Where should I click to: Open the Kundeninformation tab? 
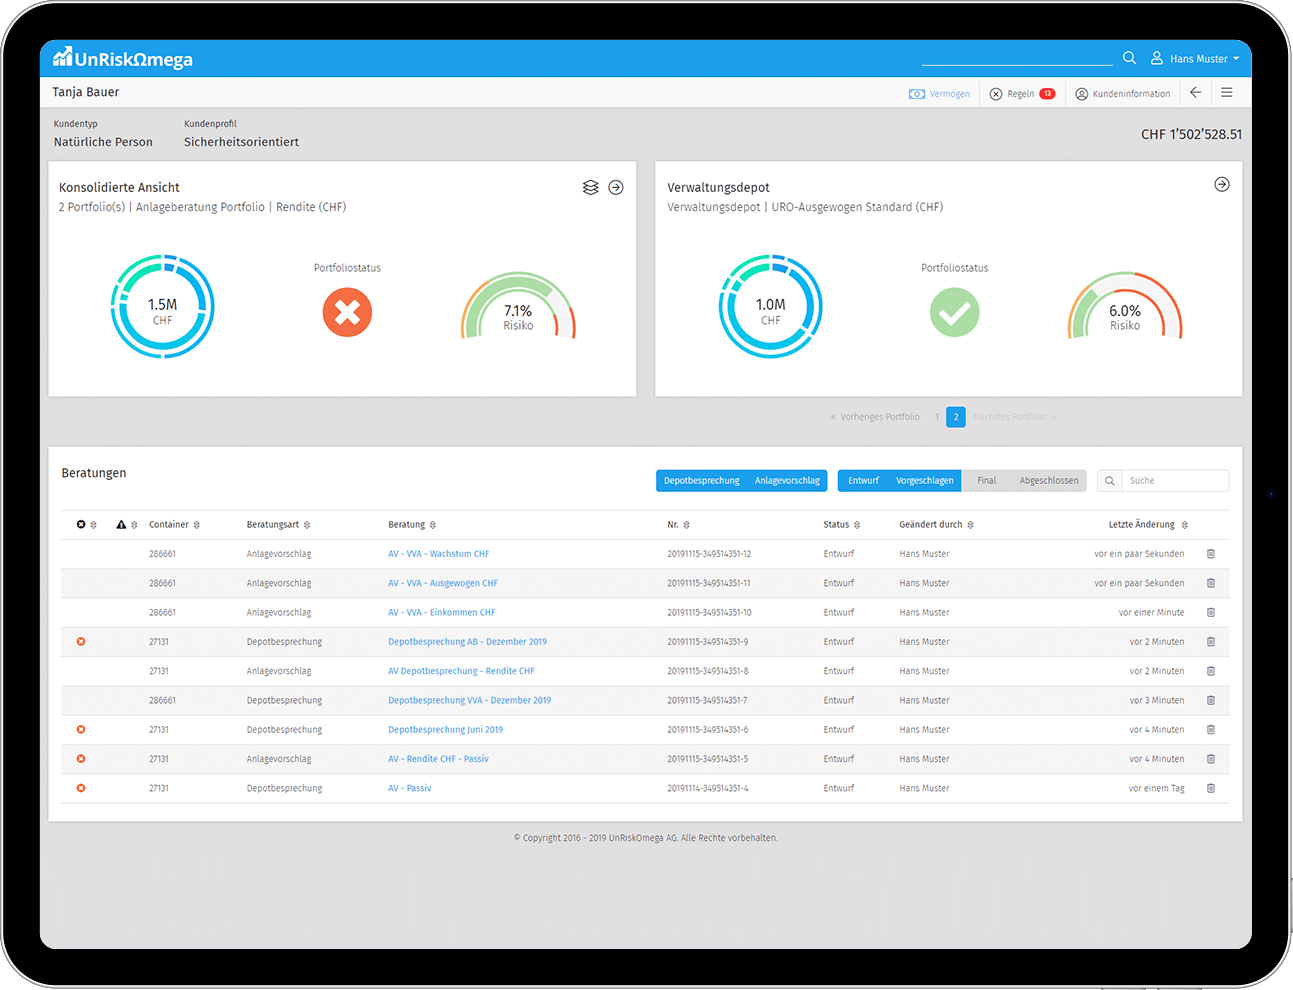(1123, 94)
